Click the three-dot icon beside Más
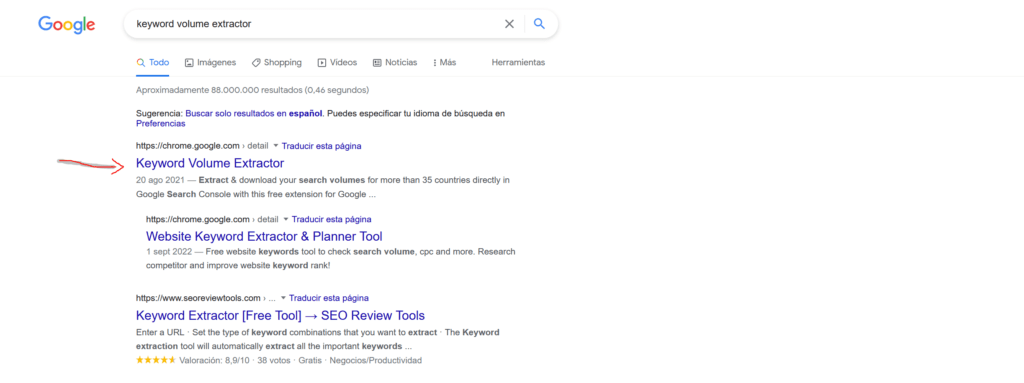The image size is (1024, 383). click(435, 63)
